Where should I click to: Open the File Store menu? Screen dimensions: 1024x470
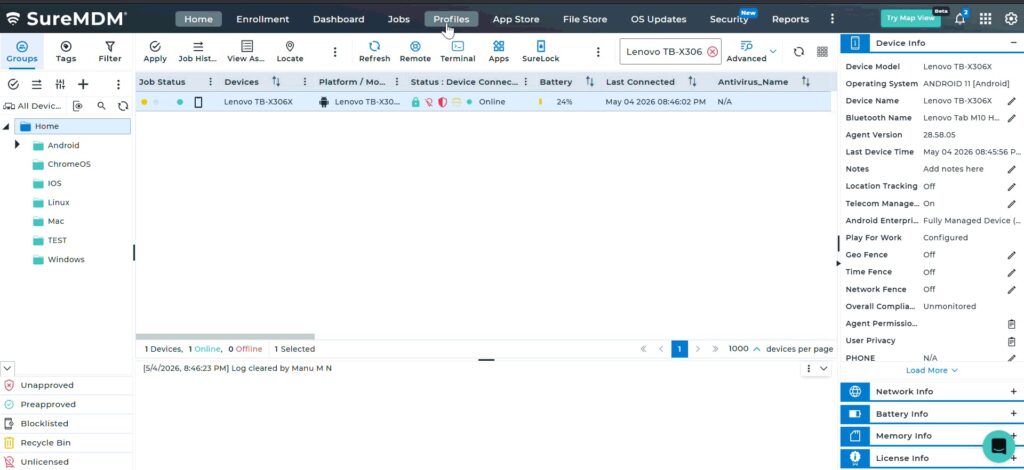pos(585,19)
